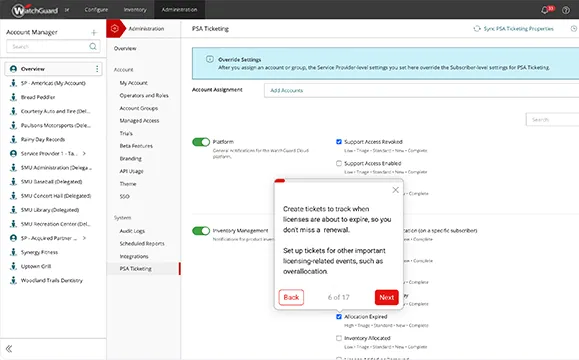Expand Service Provider 1 account chevron
This screenshot has width=579, height=360.
coord(84,153)
